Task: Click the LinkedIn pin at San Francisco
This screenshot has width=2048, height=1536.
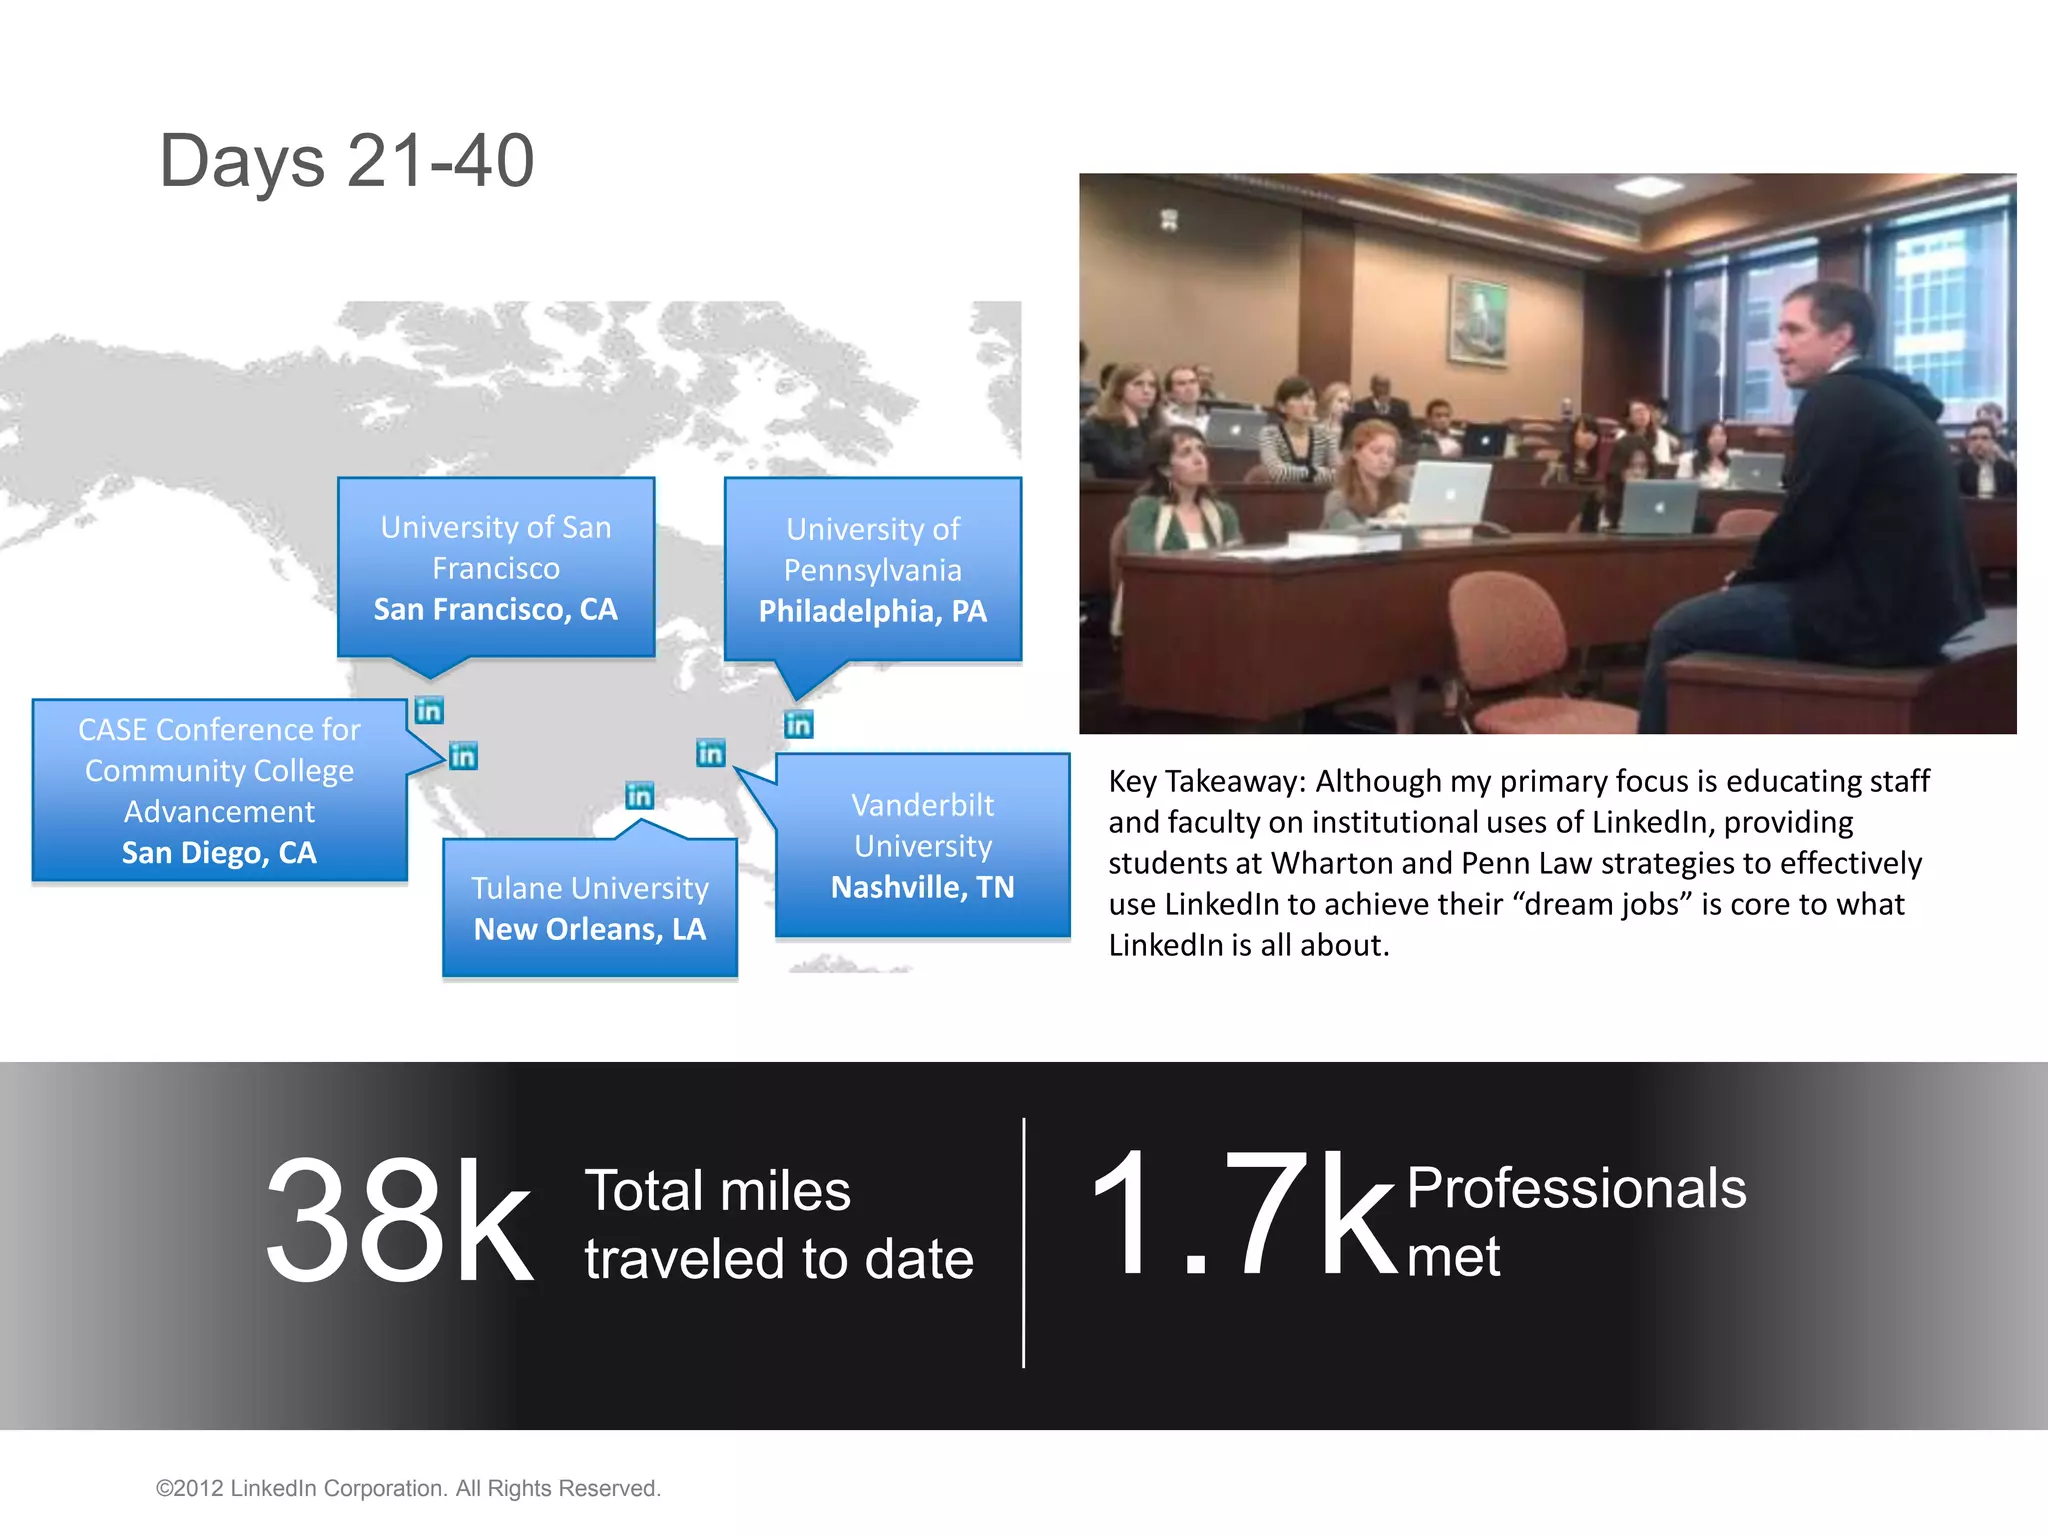Action: click(x=429, y=711)
